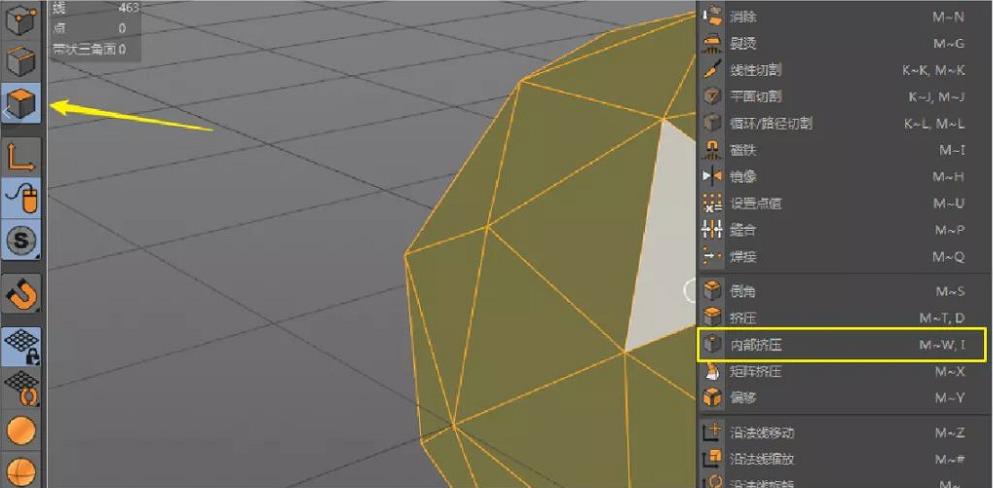Screen dimensions: 993x488
Task: Choose 沿法线移动 menu entry
Action: [x=842, y=433]
